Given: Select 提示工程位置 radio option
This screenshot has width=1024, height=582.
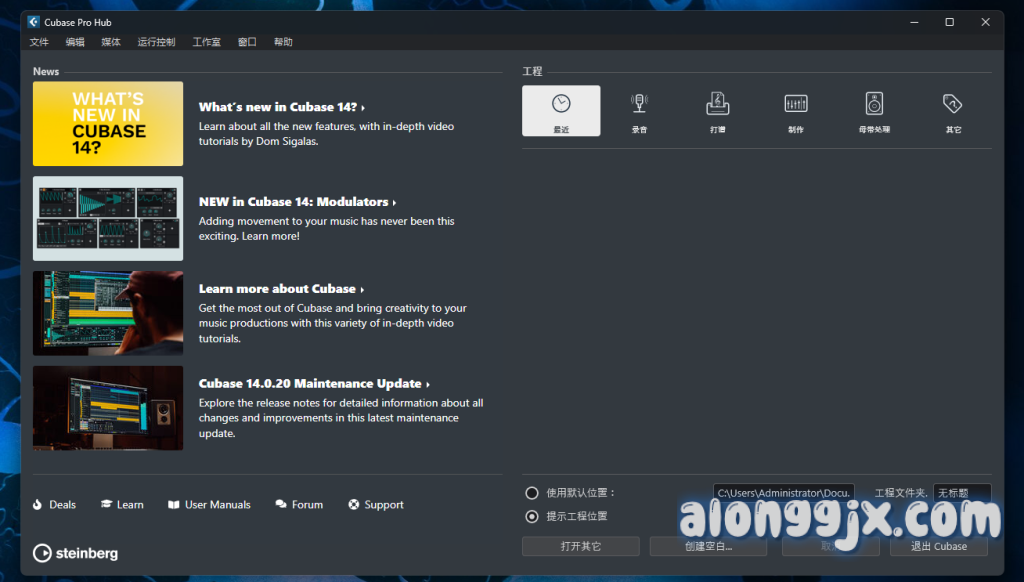Looking at the screenshot, I should point(532,516).
